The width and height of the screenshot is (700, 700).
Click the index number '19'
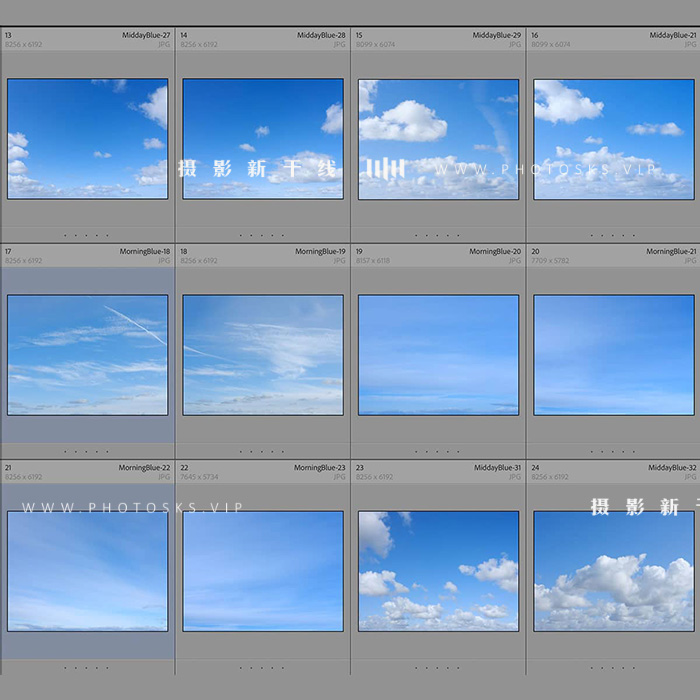click(359, 252)
